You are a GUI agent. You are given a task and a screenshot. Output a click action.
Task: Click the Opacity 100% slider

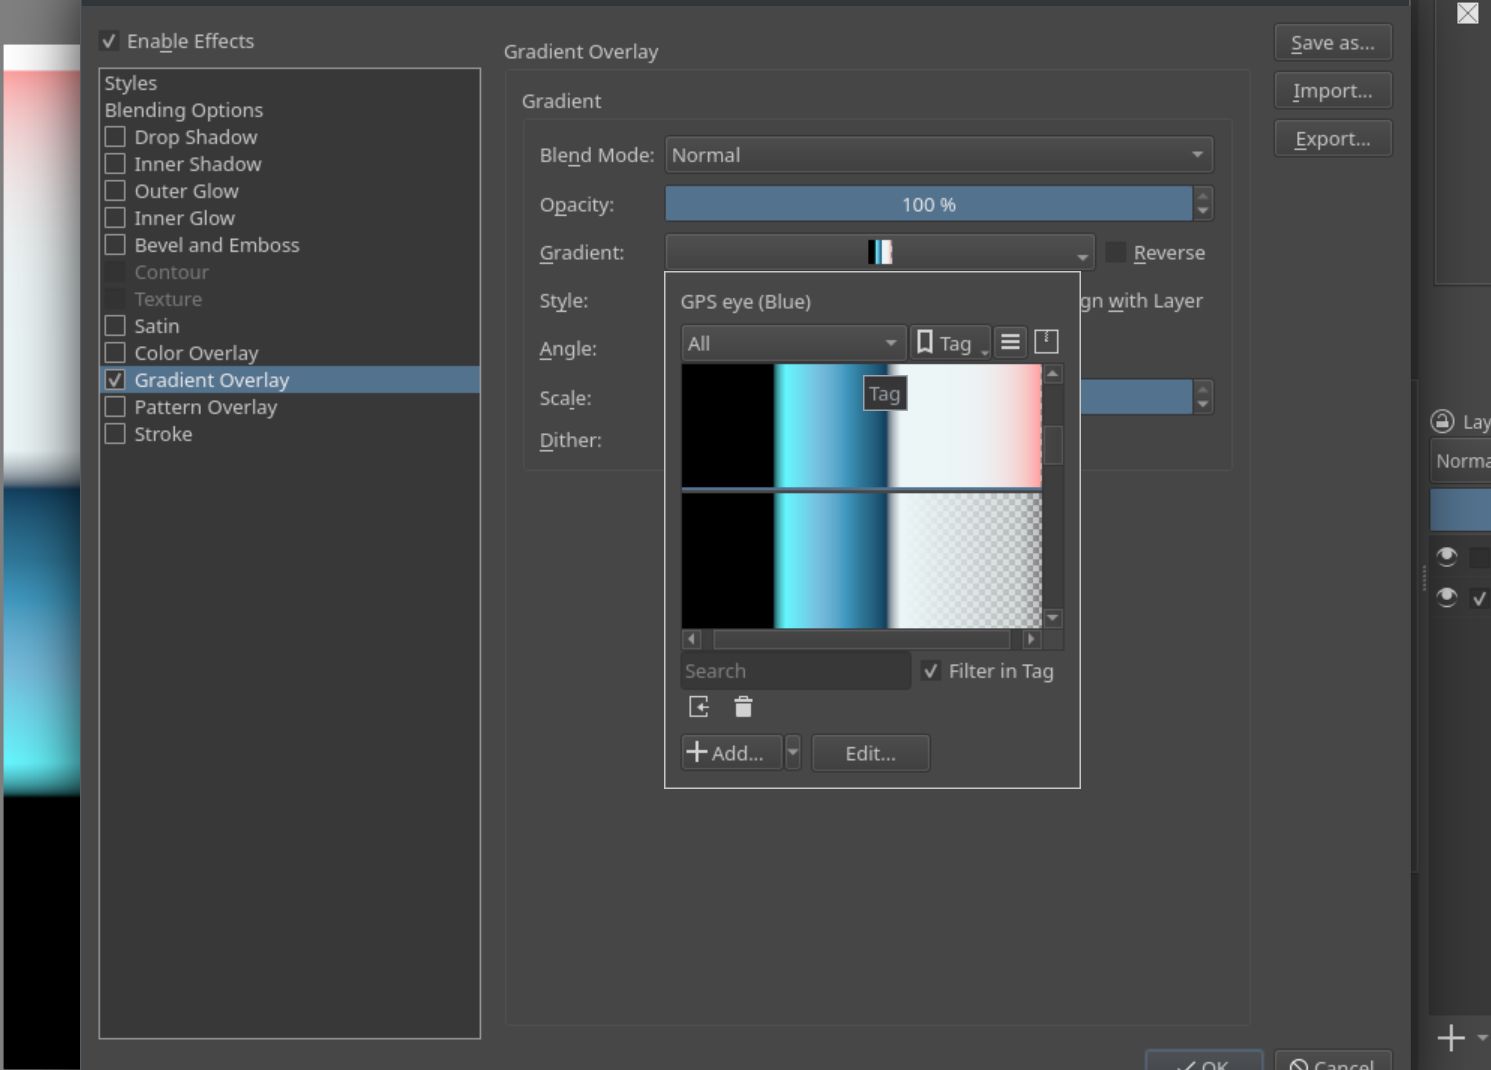[x=928, y=204]
